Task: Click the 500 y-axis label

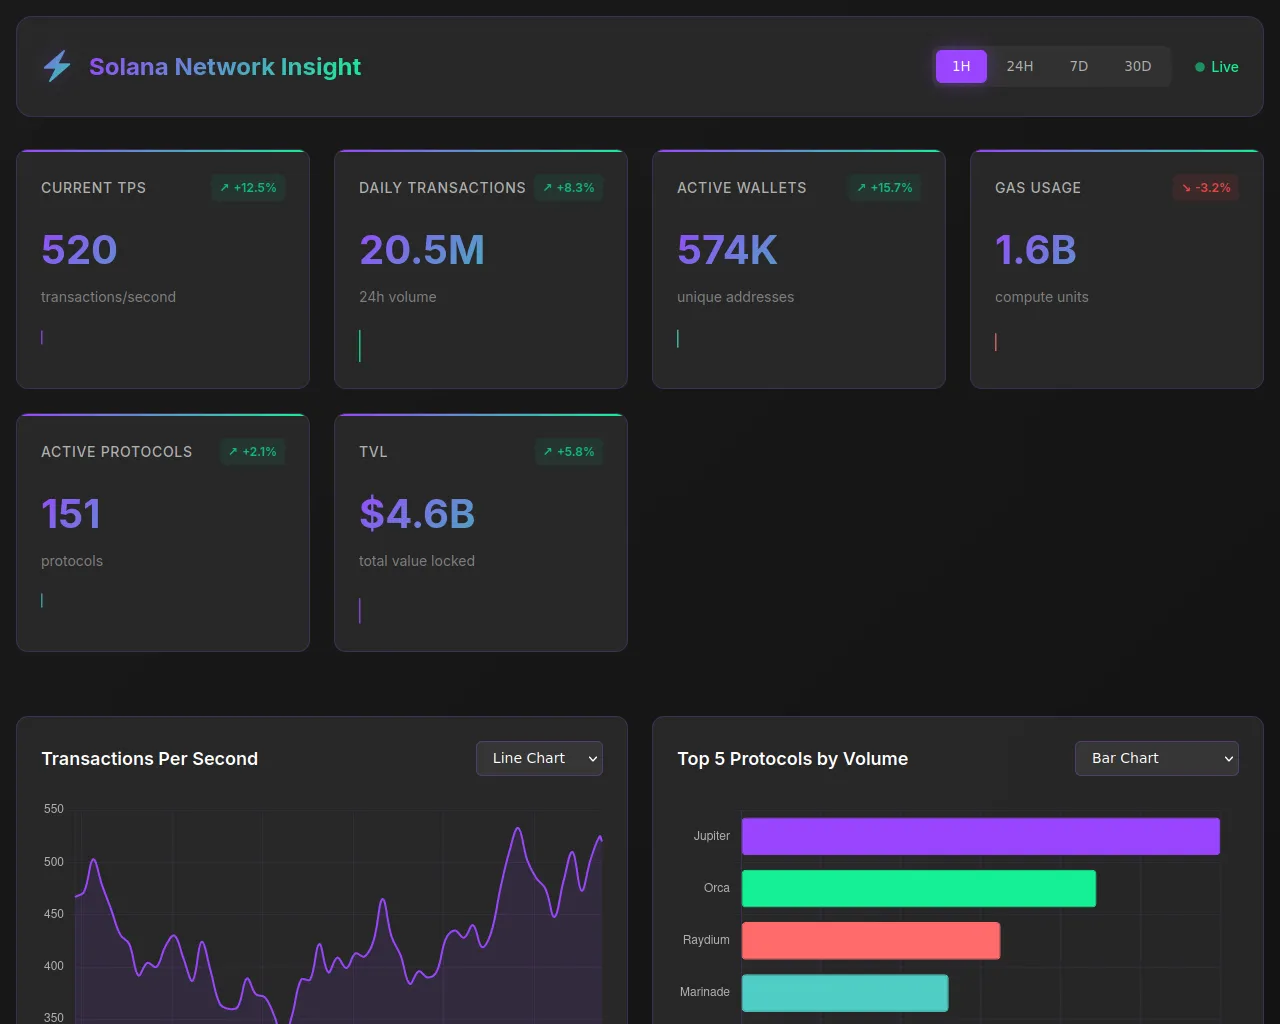Action: (54, 862)
